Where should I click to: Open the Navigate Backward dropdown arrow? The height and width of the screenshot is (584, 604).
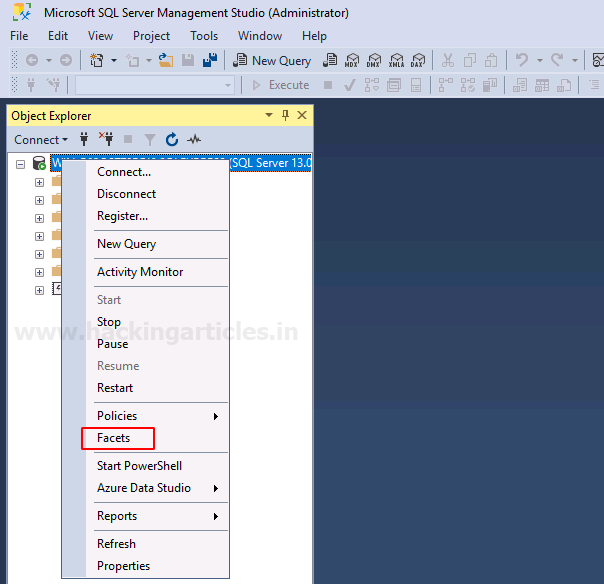click(x=49, y=60)
